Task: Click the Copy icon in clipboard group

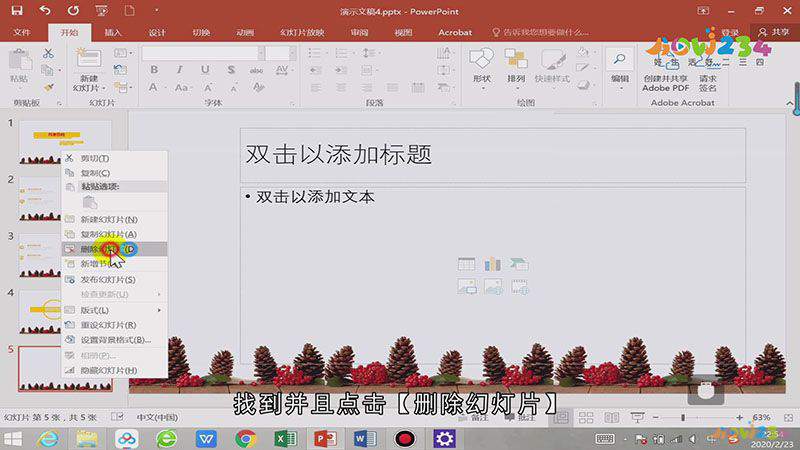Action: 47,70
